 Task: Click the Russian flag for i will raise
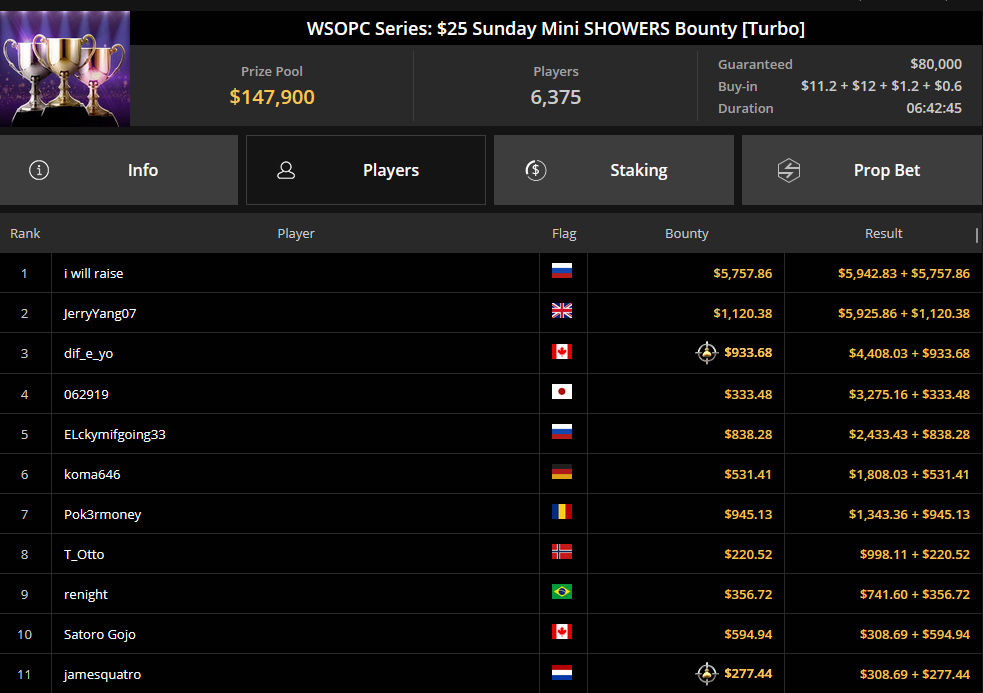[562, 270]
